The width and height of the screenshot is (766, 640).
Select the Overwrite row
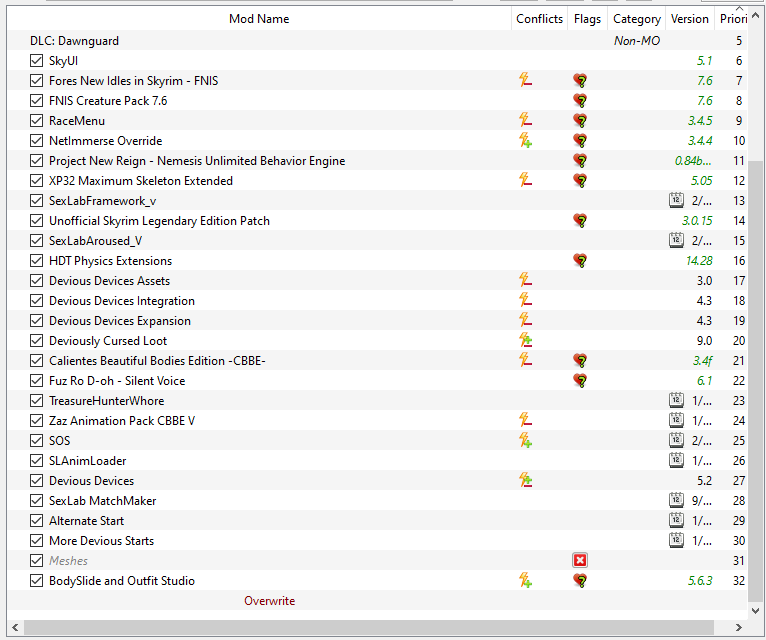377,600
